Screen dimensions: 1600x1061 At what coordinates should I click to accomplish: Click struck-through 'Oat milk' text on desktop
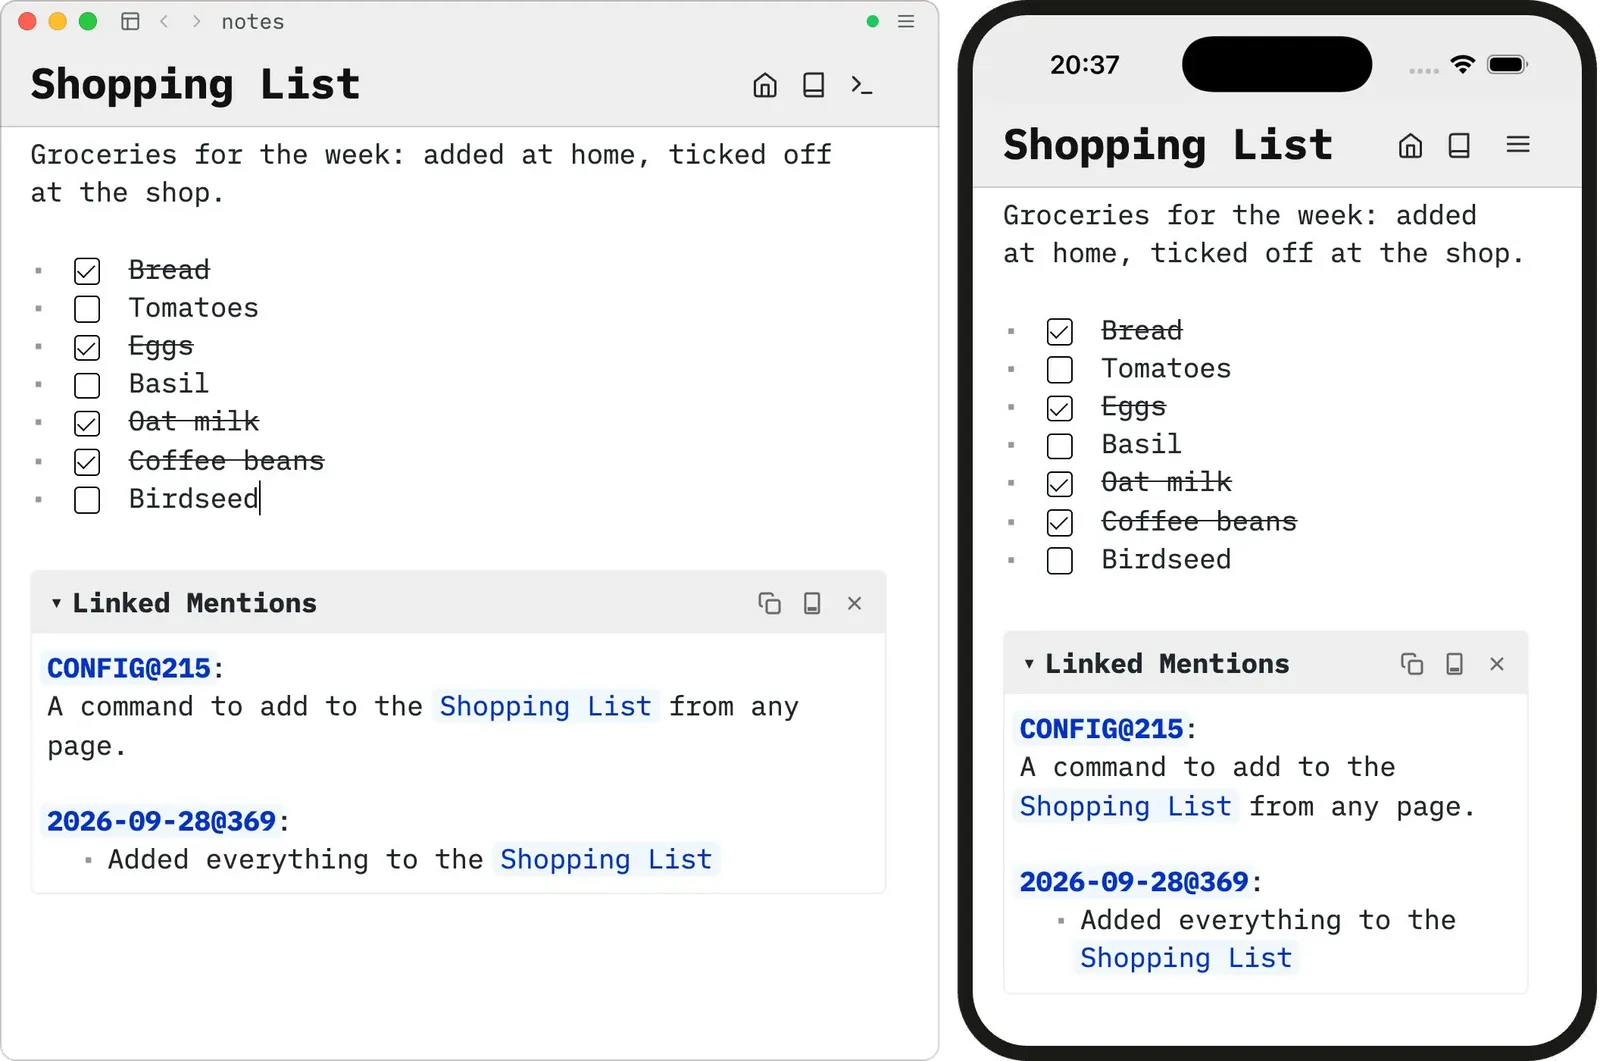coord(194,422)
